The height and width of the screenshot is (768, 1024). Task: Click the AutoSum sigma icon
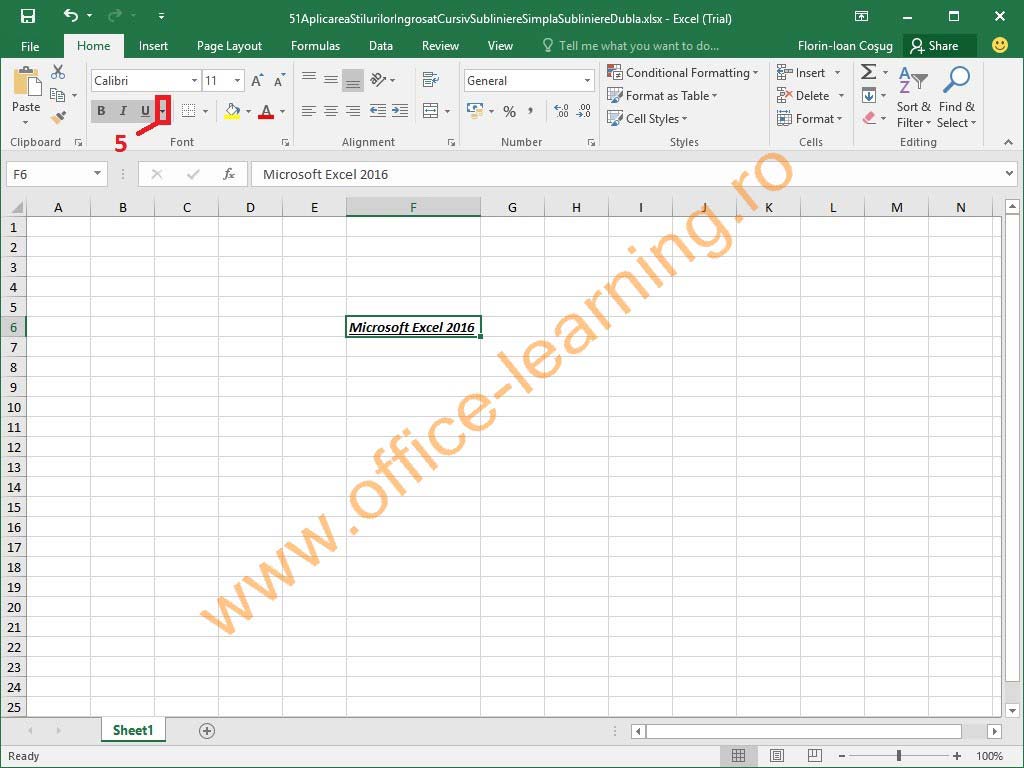pos(868,72)
